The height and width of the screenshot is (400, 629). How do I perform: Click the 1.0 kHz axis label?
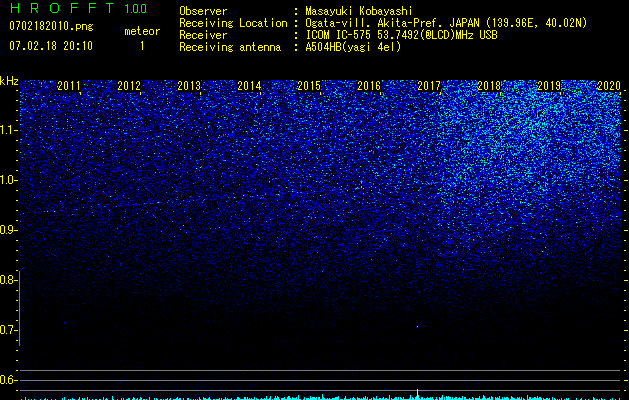pos(8,180)
